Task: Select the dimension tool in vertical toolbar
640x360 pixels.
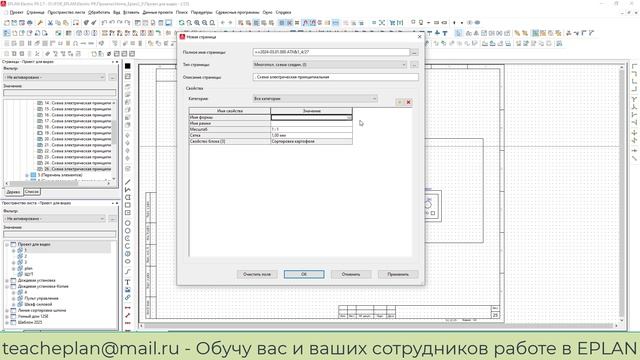Action: tap(128, 307)
